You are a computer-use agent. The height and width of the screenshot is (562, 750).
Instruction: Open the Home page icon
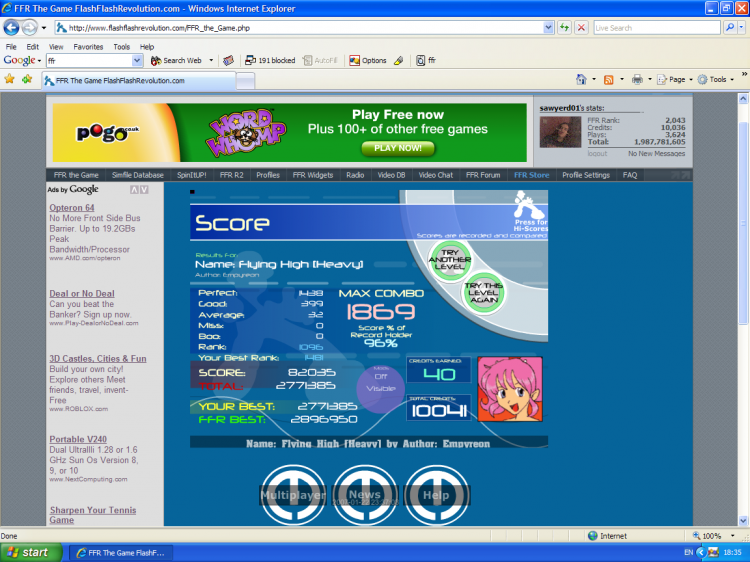[581, 79]
